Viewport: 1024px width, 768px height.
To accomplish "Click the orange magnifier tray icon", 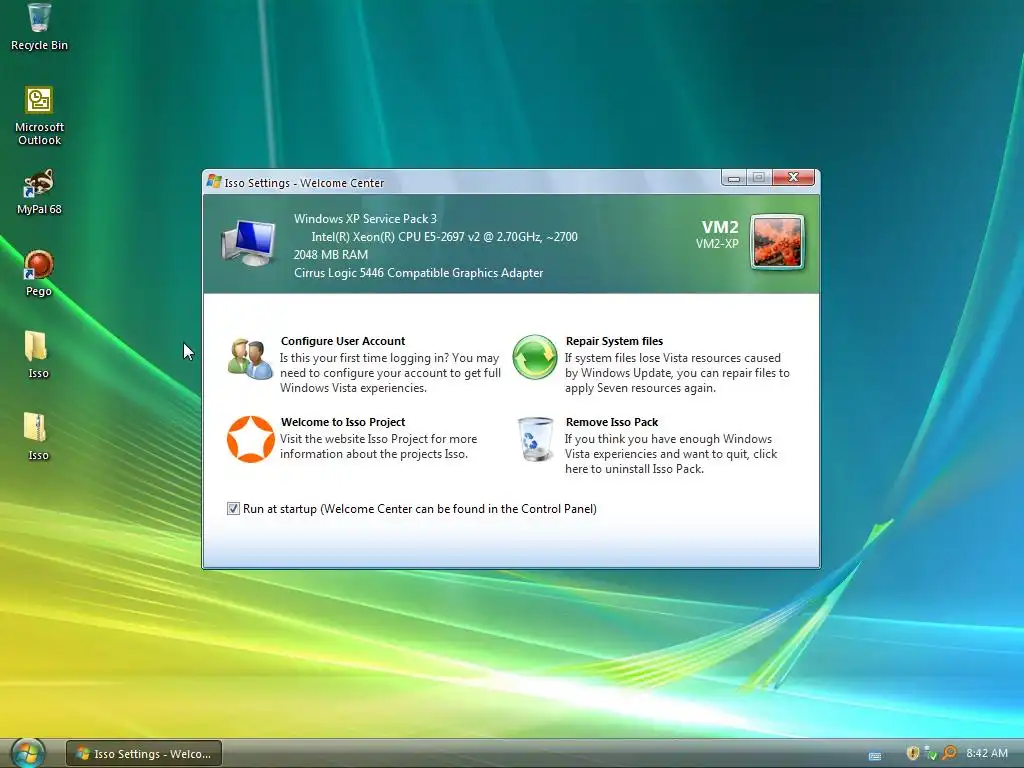I will click(x=949, y=753).
